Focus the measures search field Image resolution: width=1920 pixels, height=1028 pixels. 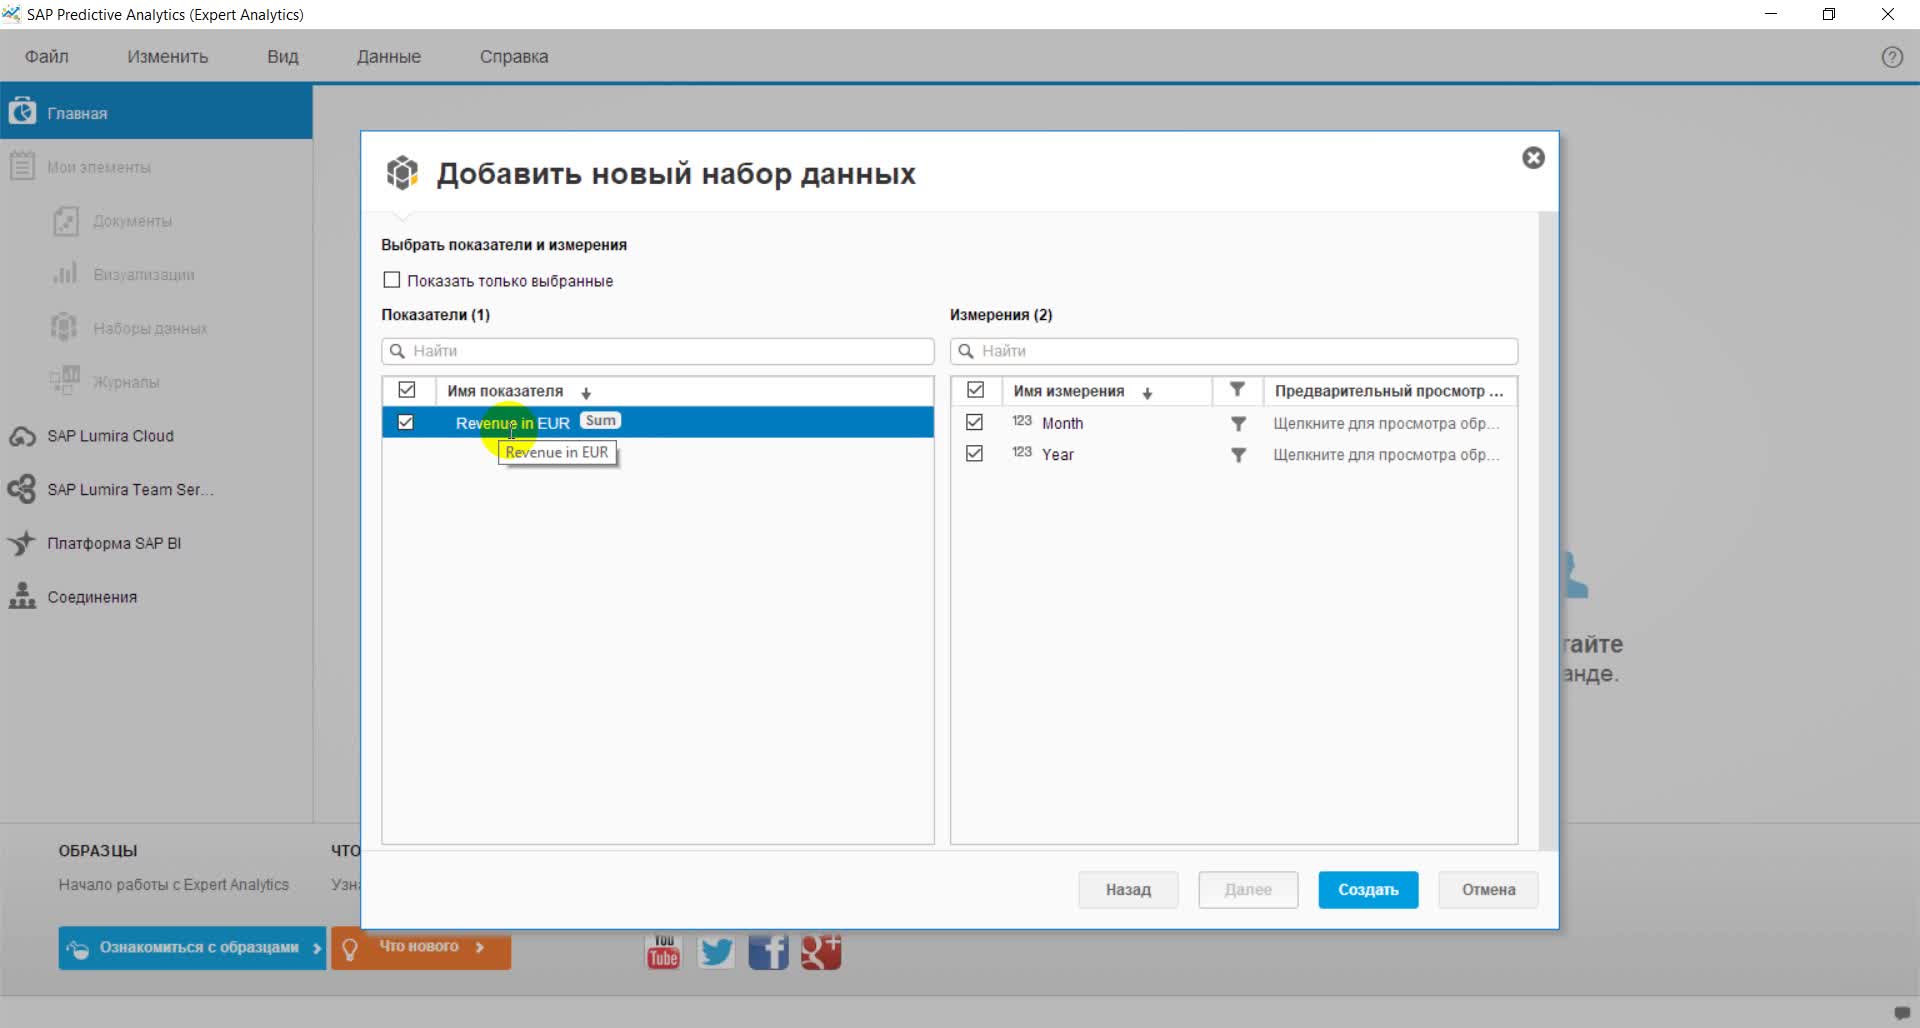tap(658, 351)
